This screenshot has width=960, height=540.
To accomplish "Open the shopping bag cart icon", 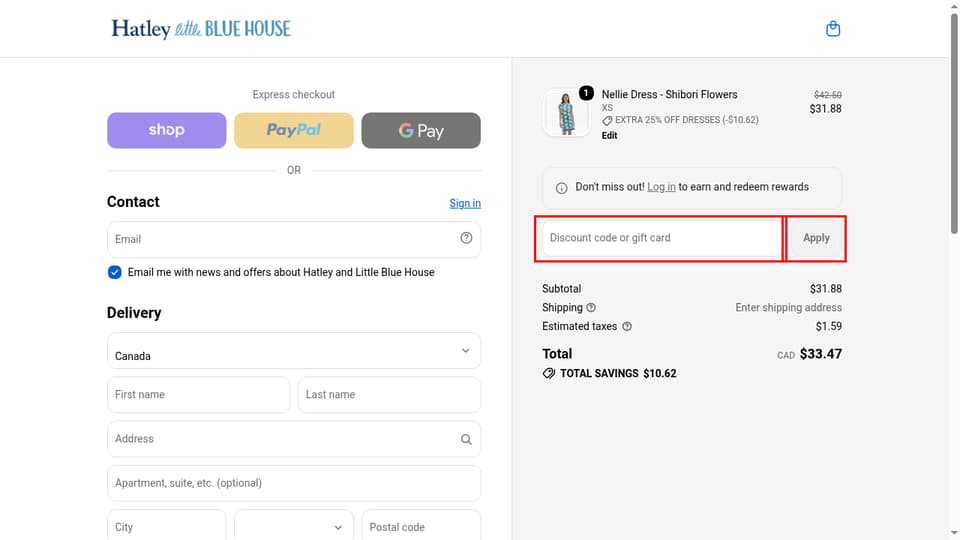I will click(x=833, y=29).
